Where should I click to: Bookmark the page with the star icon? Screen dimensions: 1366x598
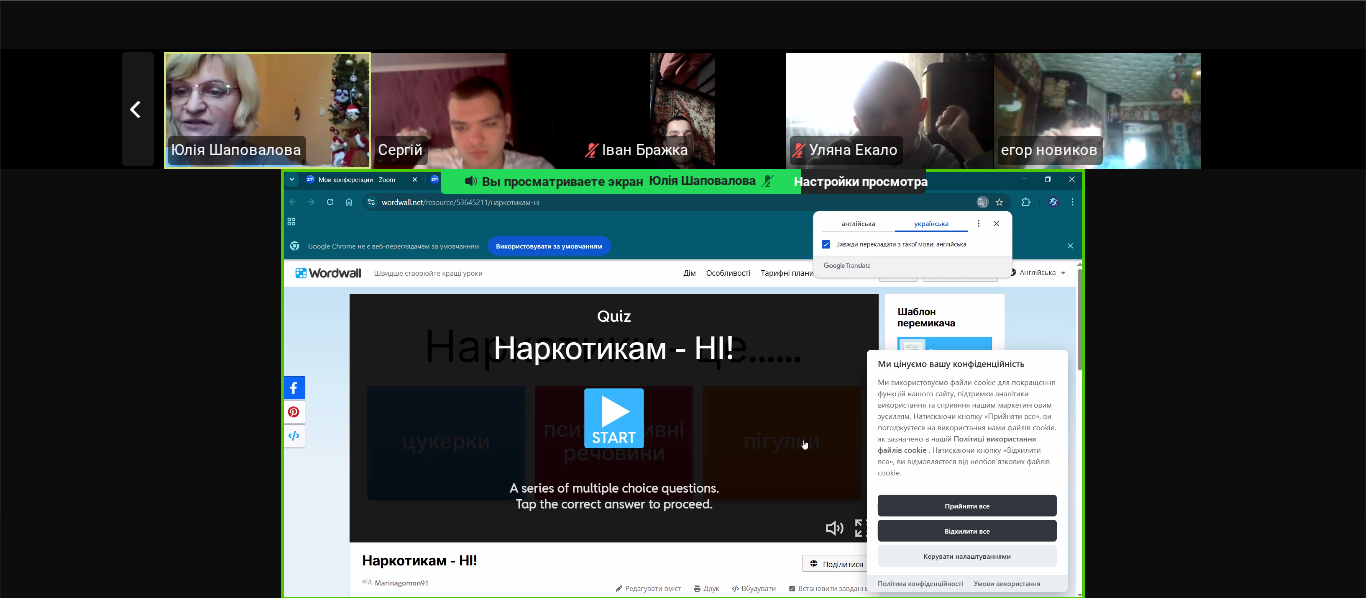(999, 202)
